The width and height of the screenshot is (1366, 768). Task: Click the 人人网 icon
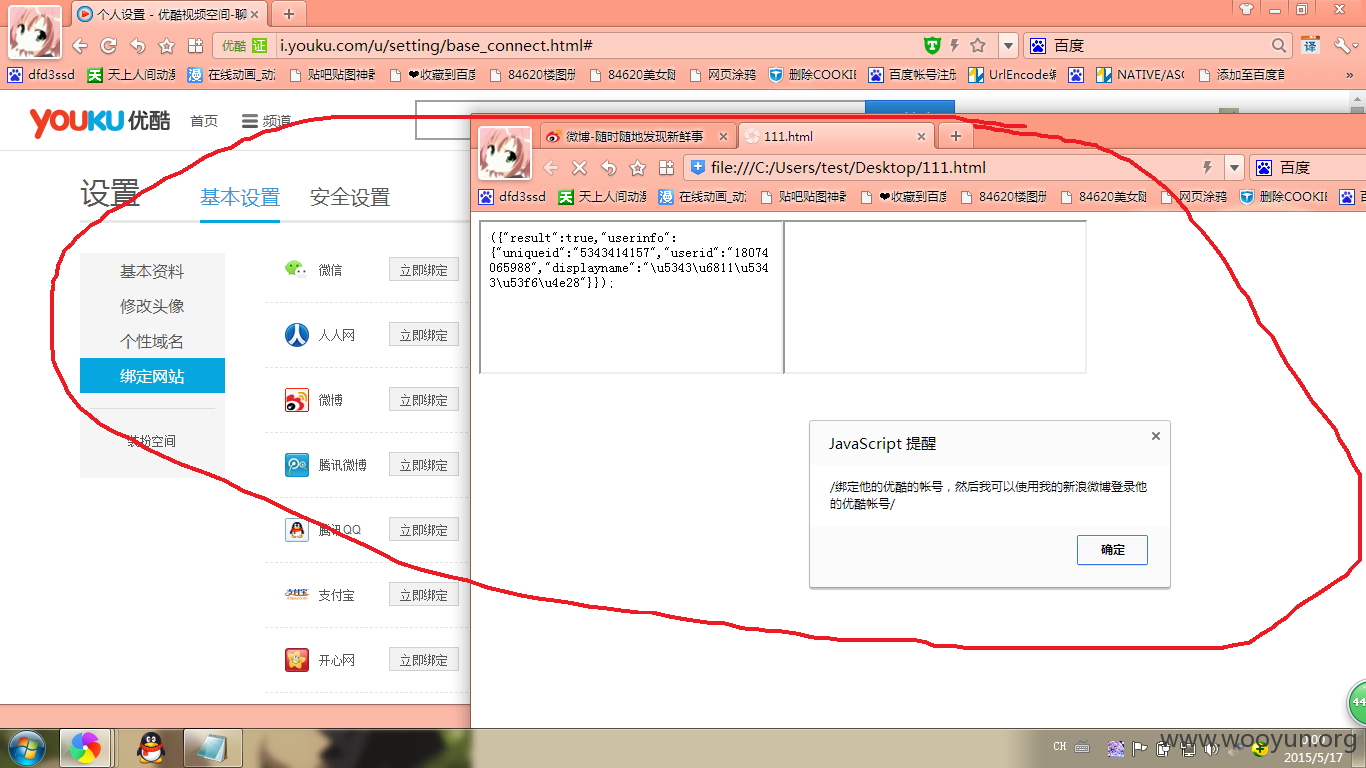coord(297,335)
